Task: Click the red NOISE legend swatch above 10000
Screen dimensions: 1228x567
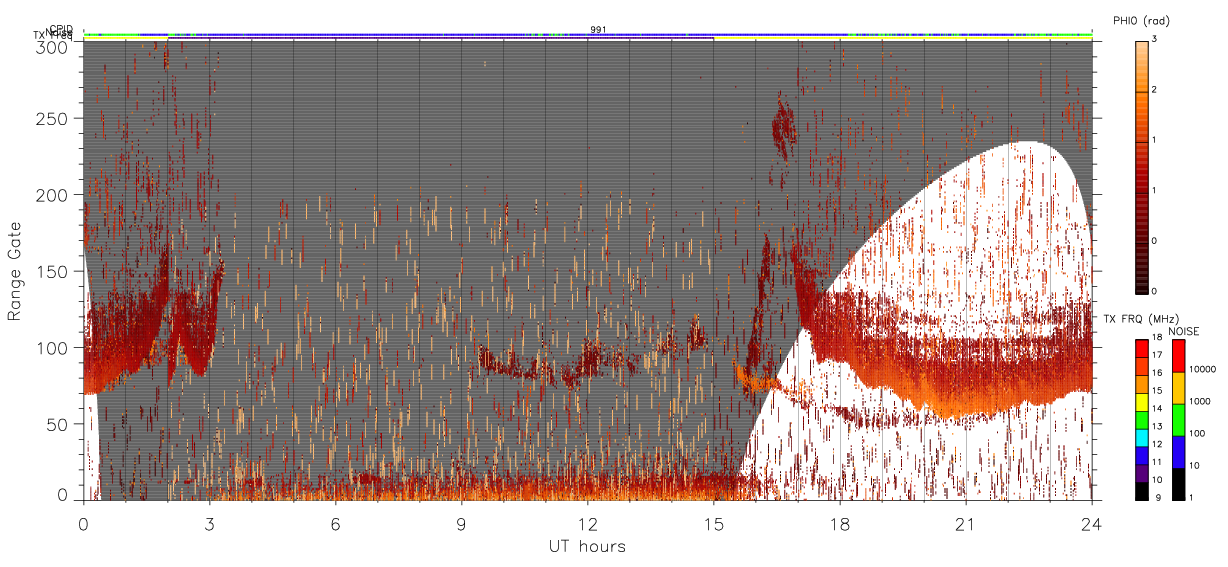Action: [1180, 356]
